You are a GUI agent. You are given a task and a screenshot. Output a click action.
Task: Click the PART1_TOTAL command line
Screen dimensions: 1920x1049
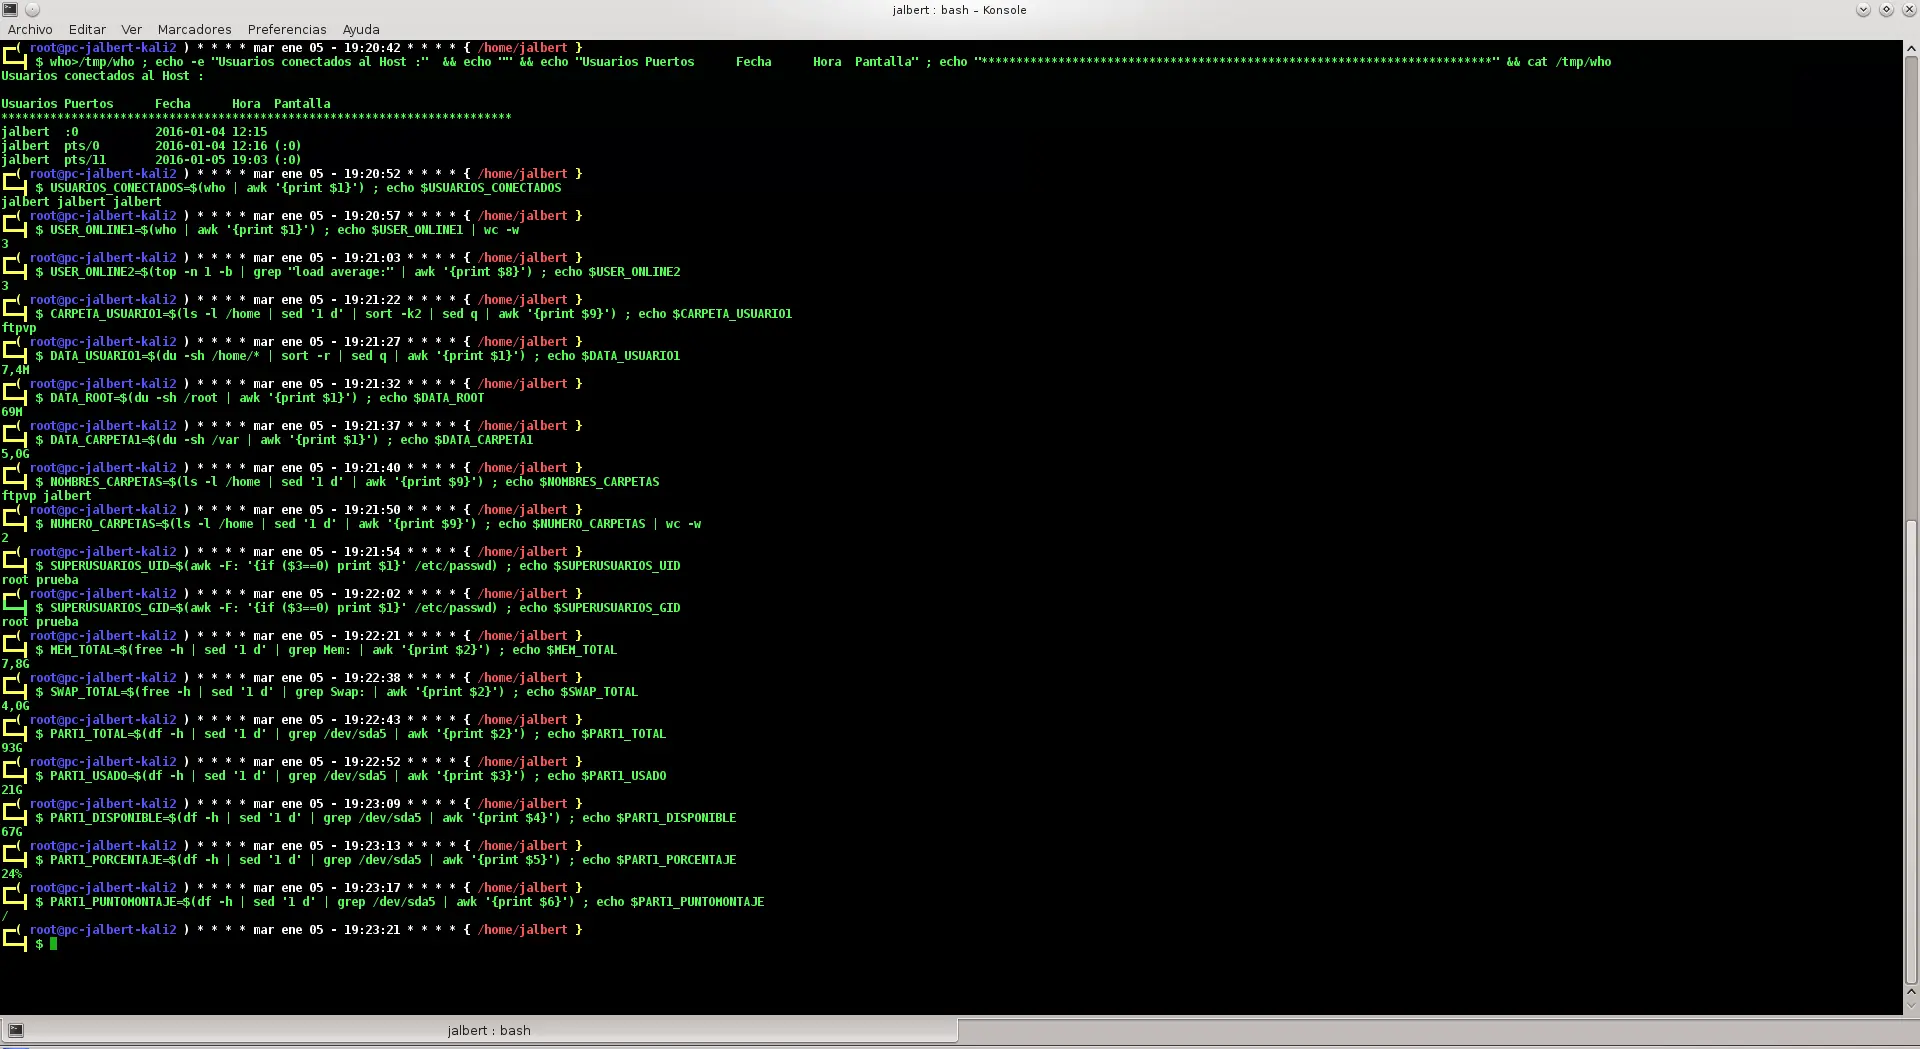(x=351, y=734)
